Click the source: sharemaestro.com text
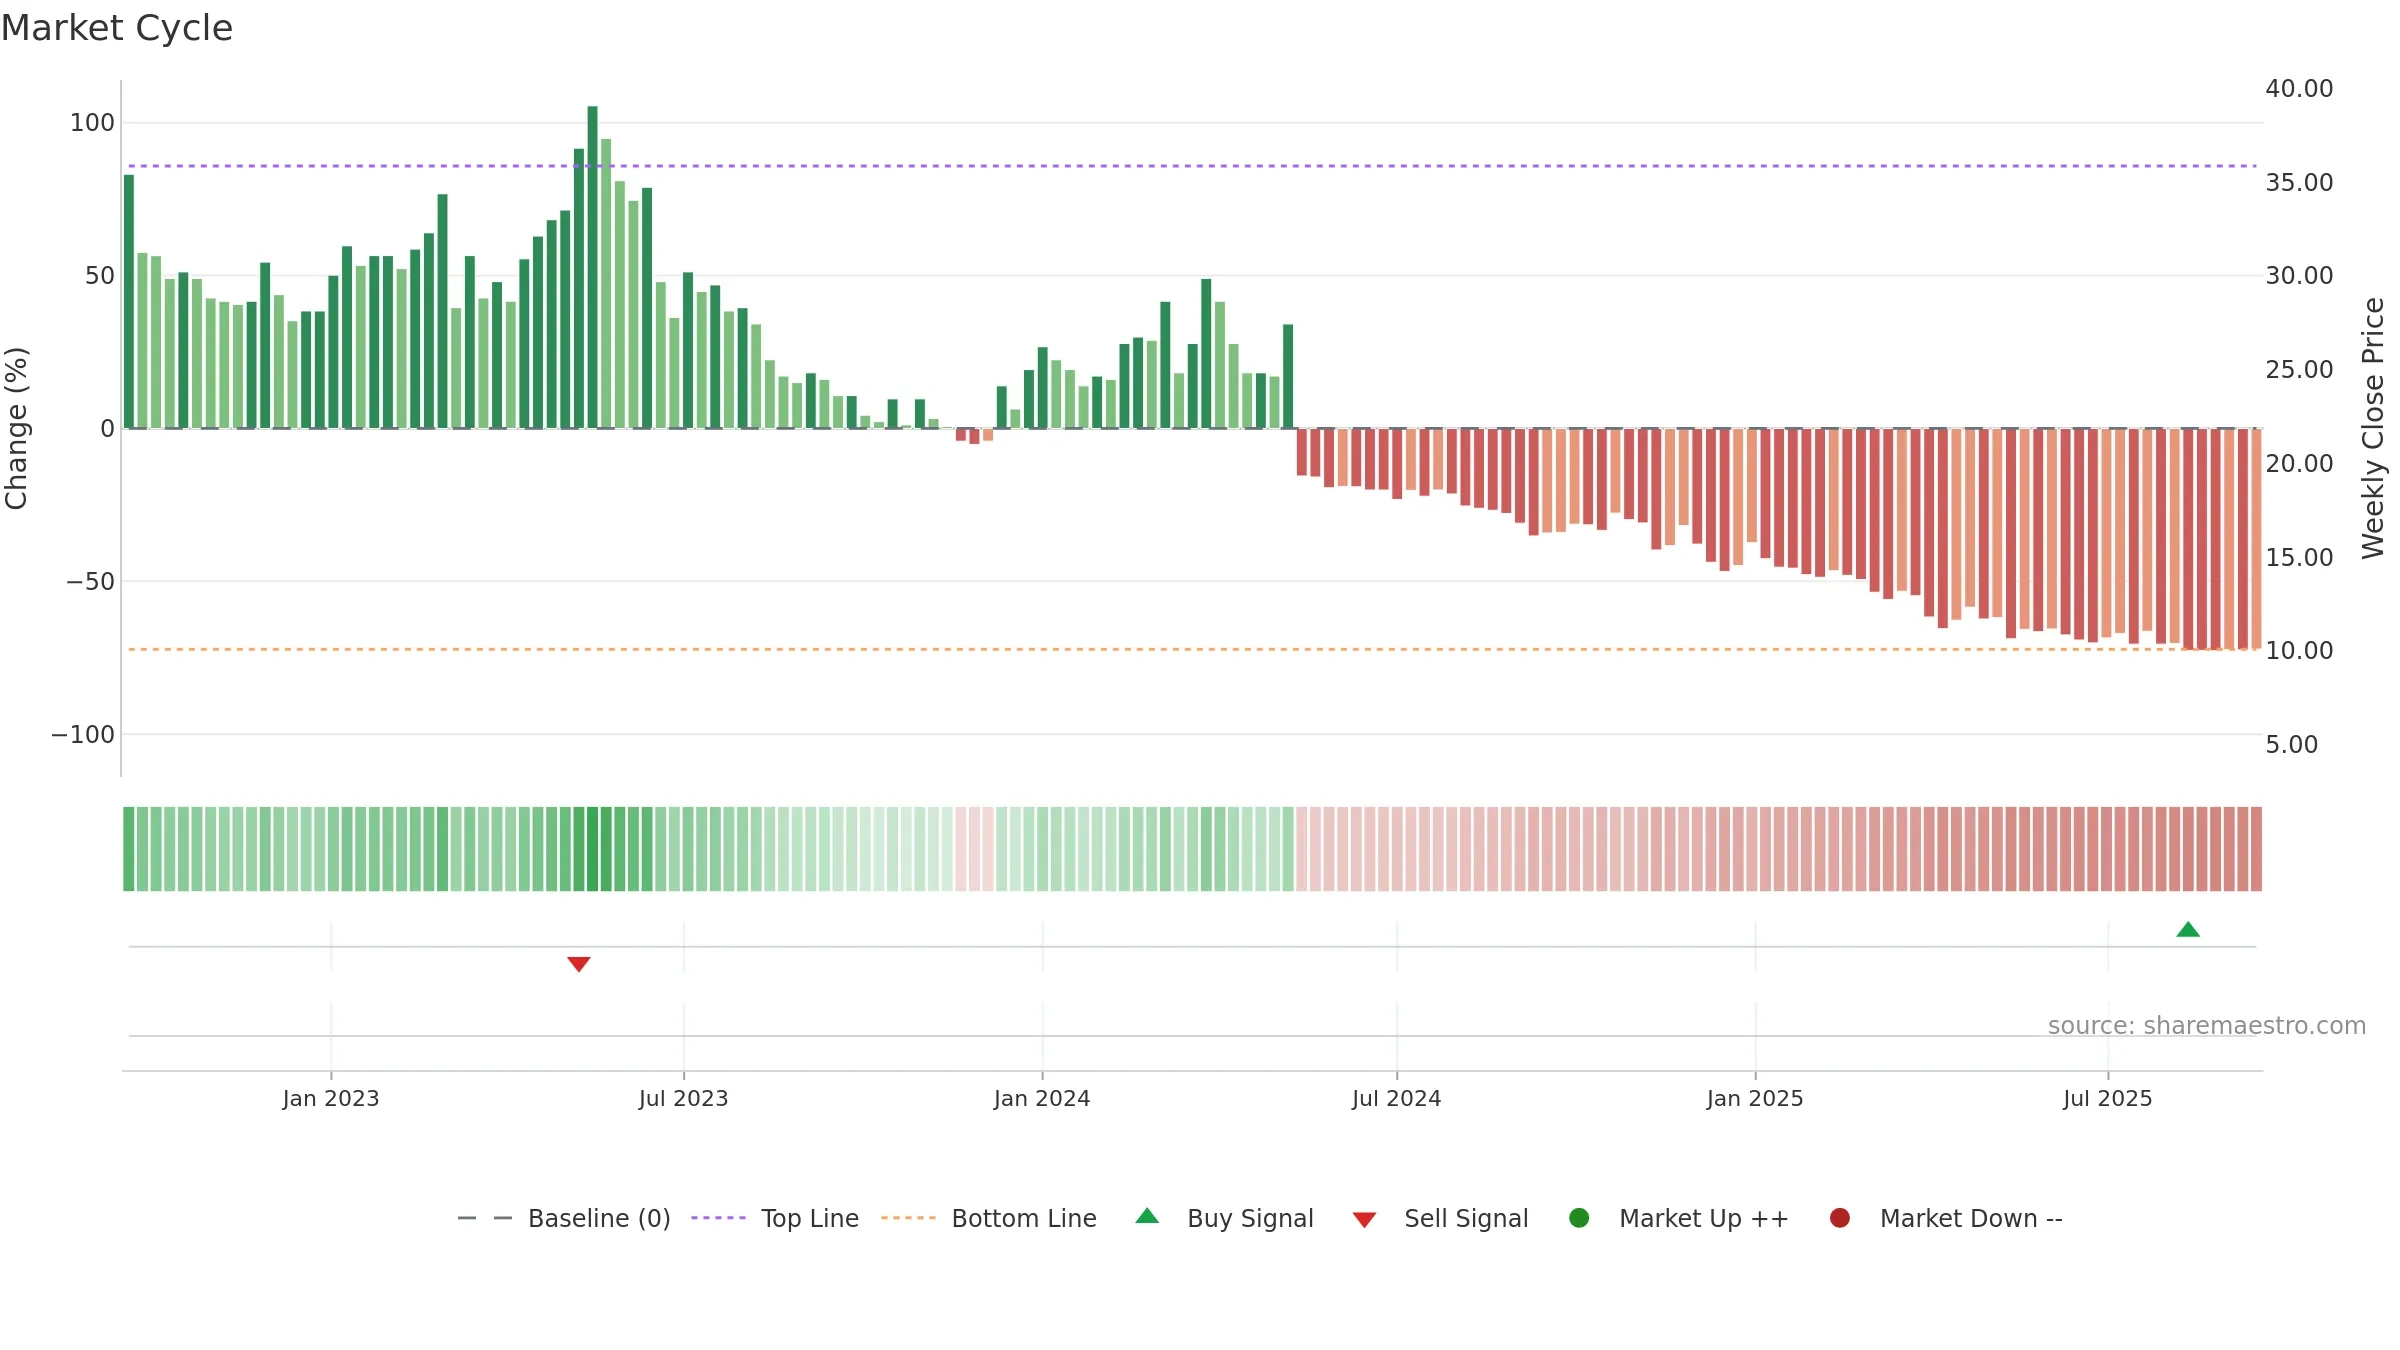This screenshot has width=2400, height=1350. click(2207, 1026)
